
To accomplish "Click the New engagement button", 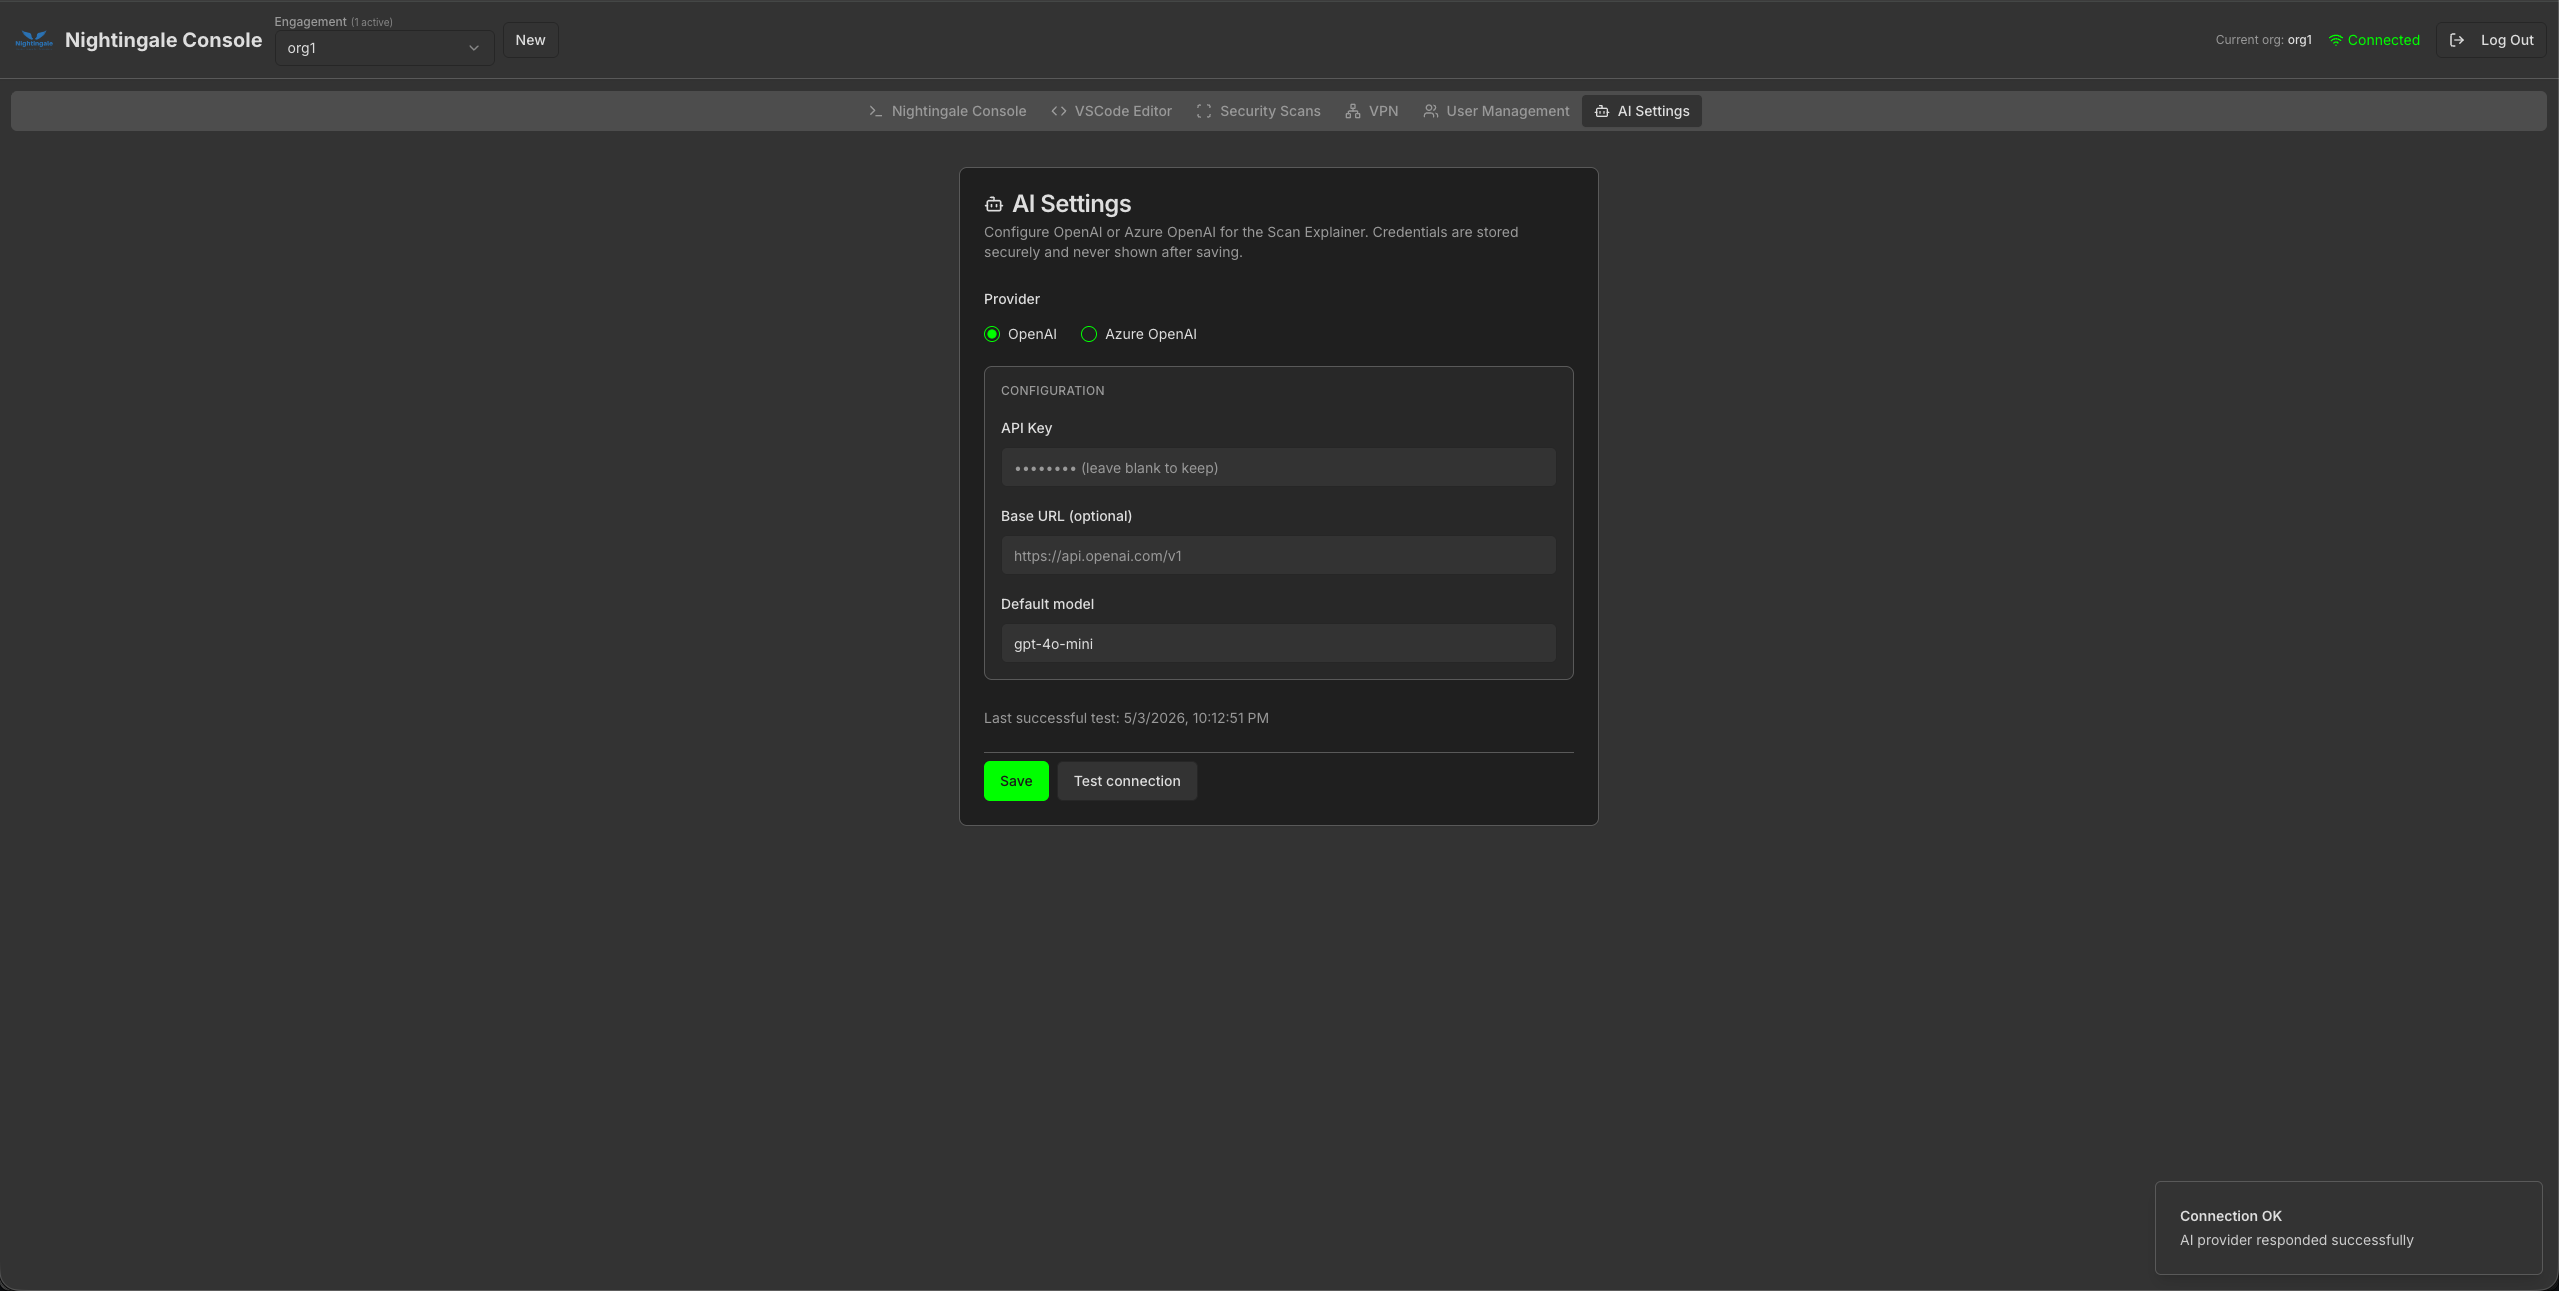I will click(530, 40).
